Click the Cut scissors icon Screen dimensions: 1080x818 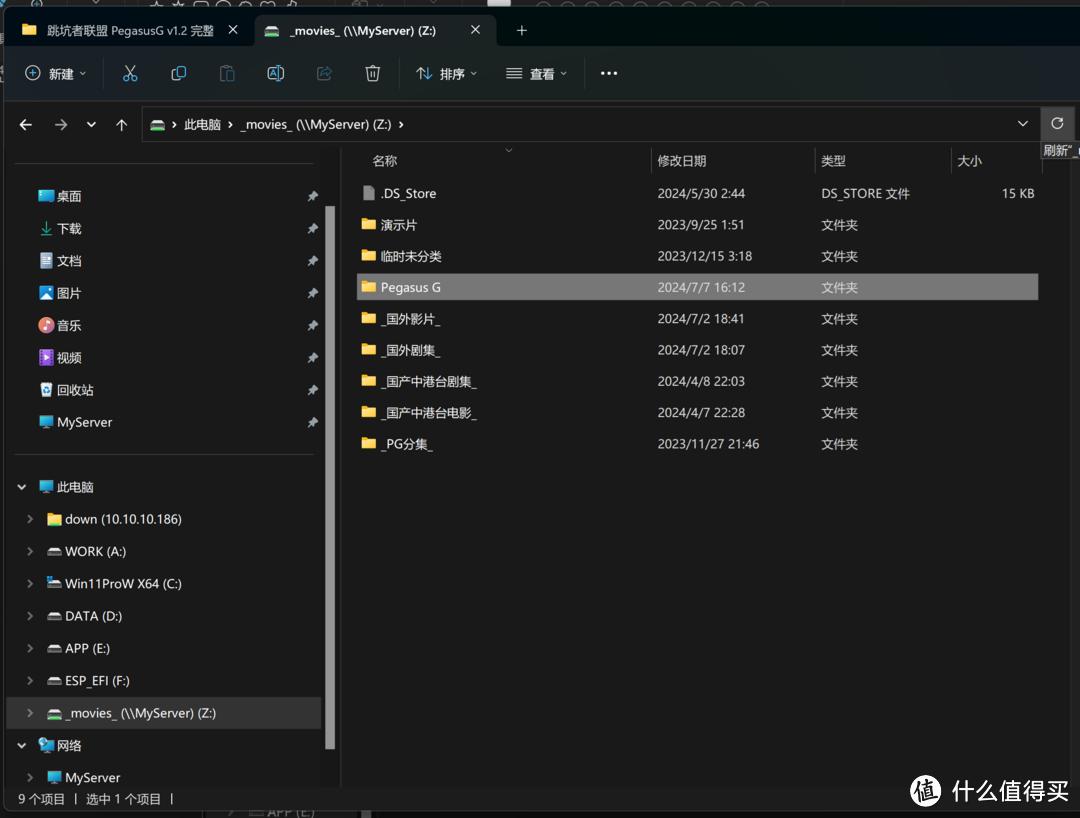click(x=130, y=73)
